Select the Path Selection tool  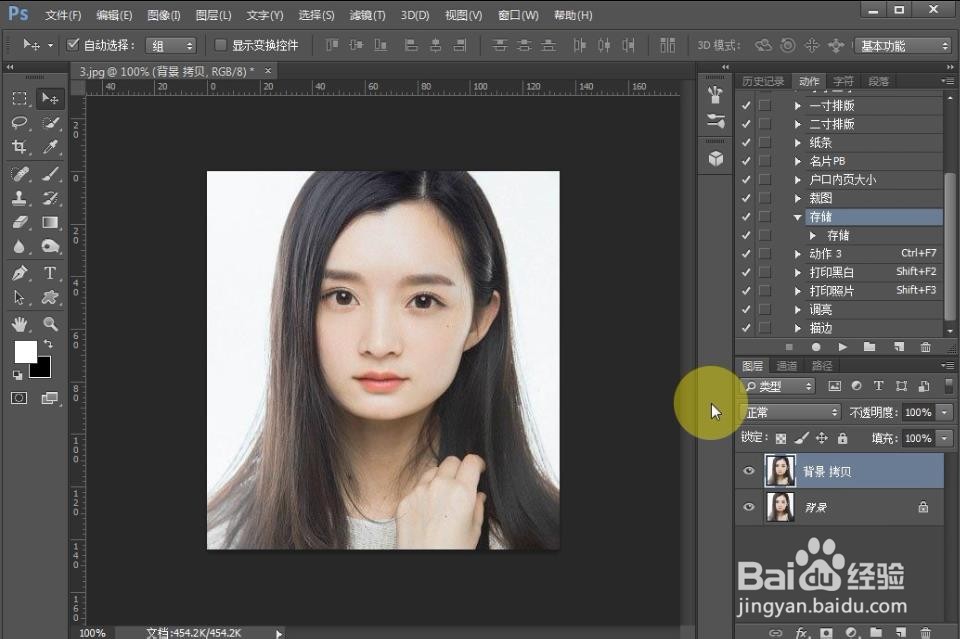coord(20,297)
